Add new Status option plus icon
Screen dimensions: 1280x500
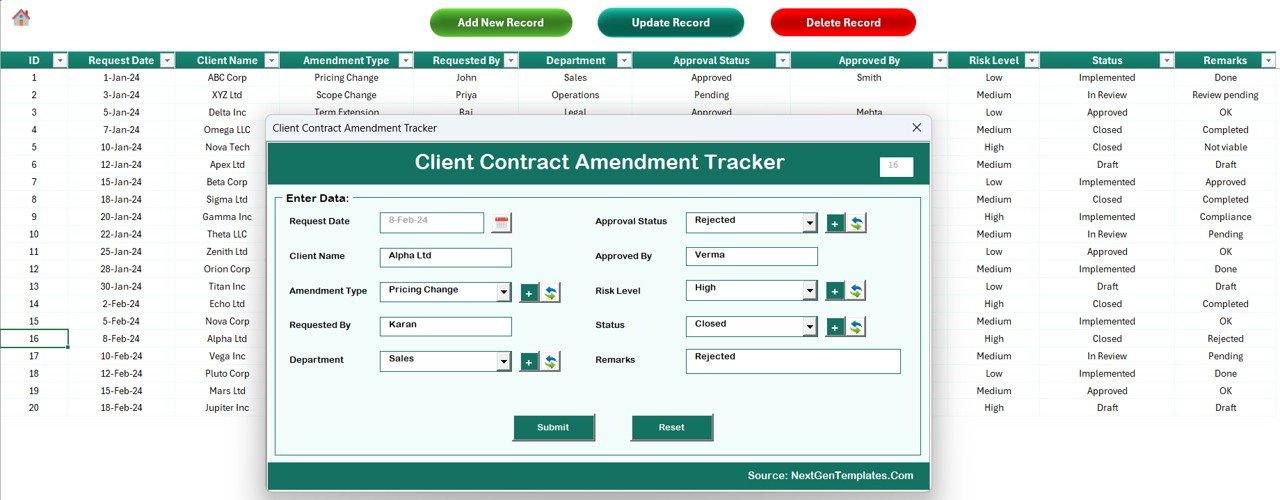[835, 327]
